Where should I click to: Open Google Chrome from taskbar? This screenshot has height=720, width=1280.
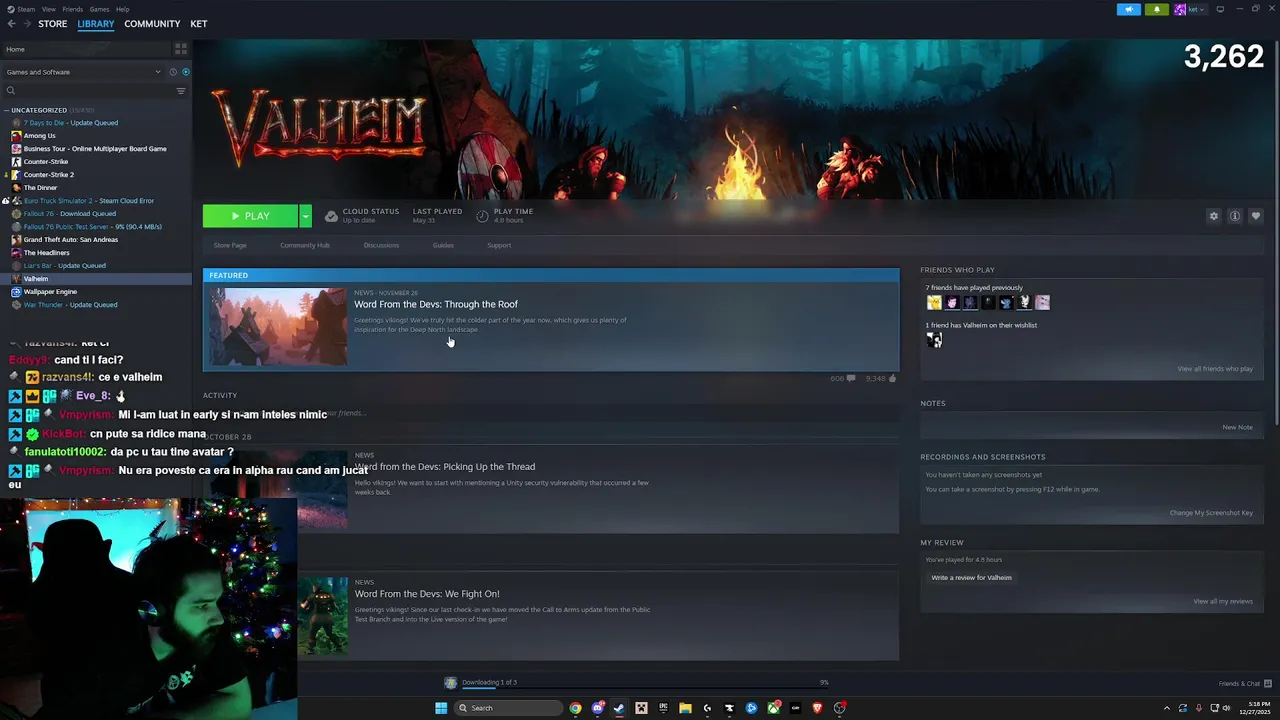click(x=575, y=708)
